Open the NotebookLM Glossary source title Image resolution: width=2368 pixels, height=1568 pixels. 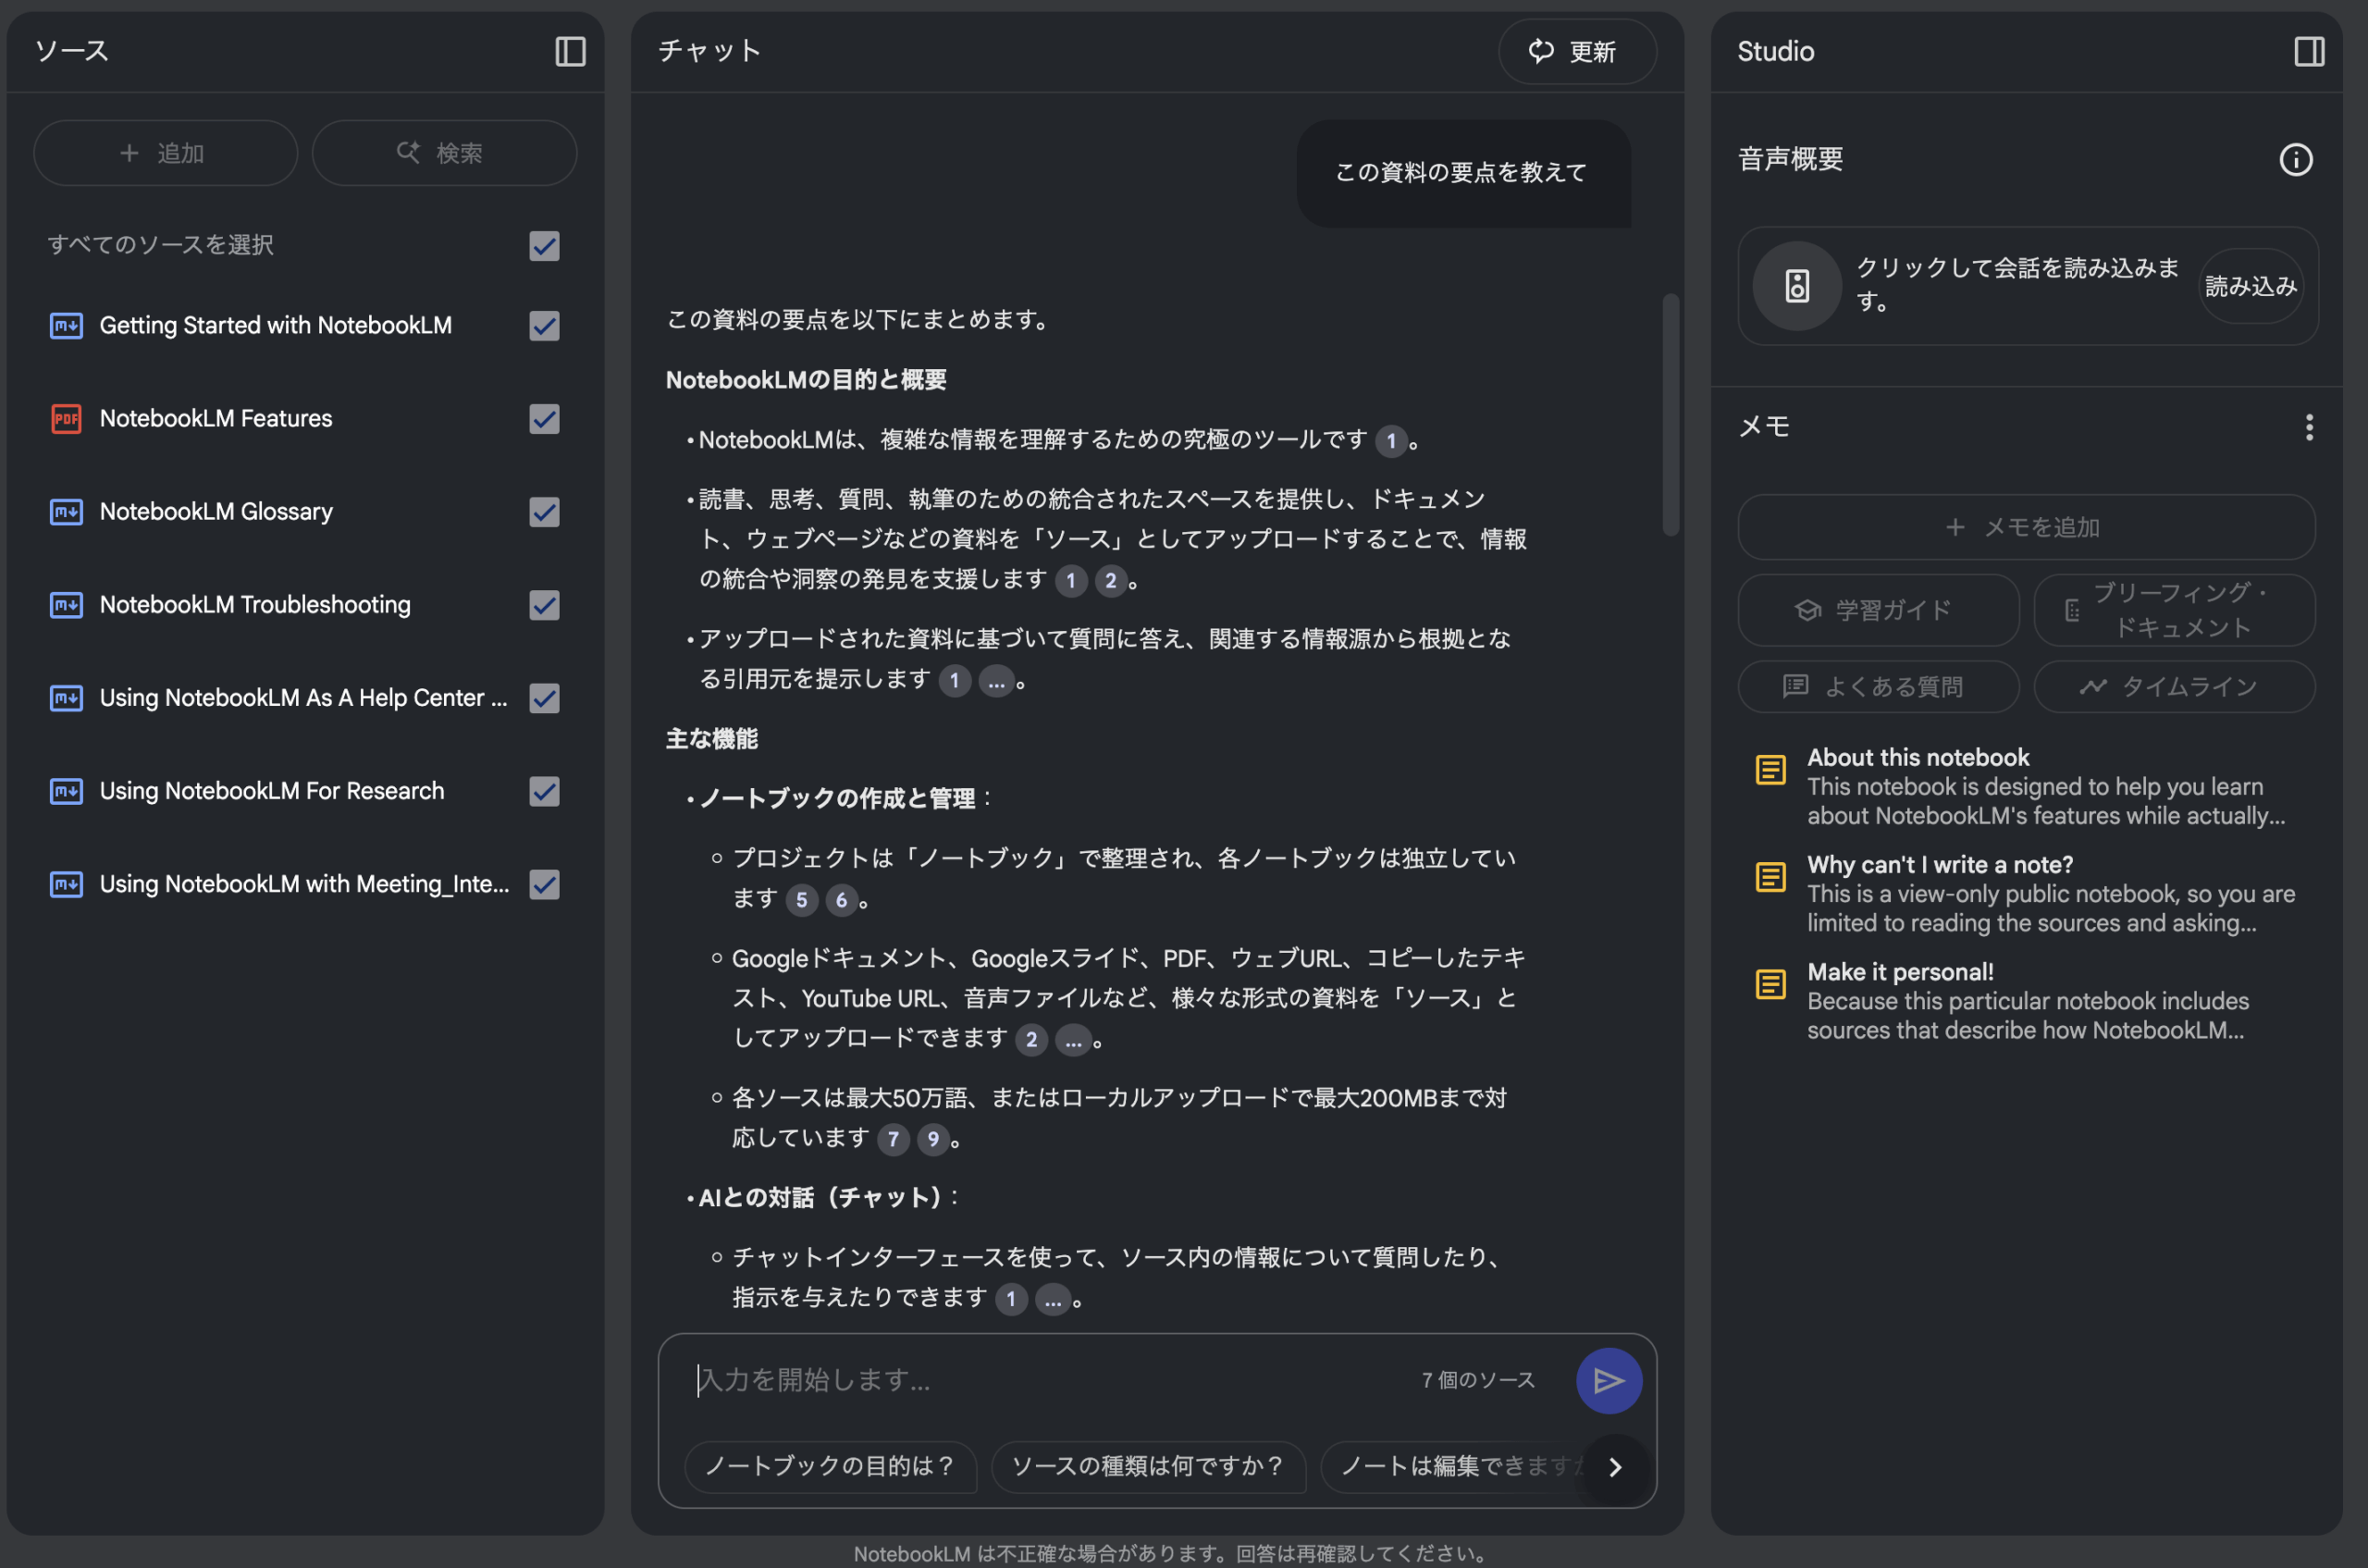[216, 512]
